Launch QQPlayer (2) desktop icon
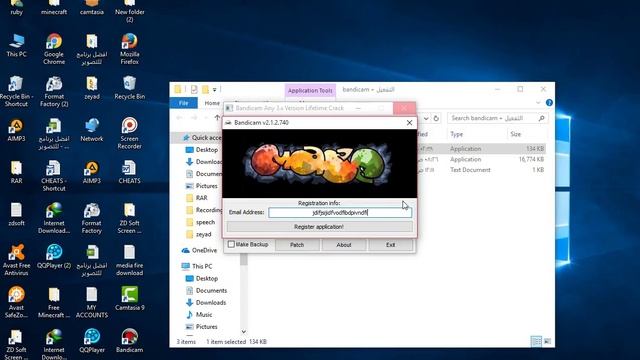This screenshot has width=640, height=360. 54,256
